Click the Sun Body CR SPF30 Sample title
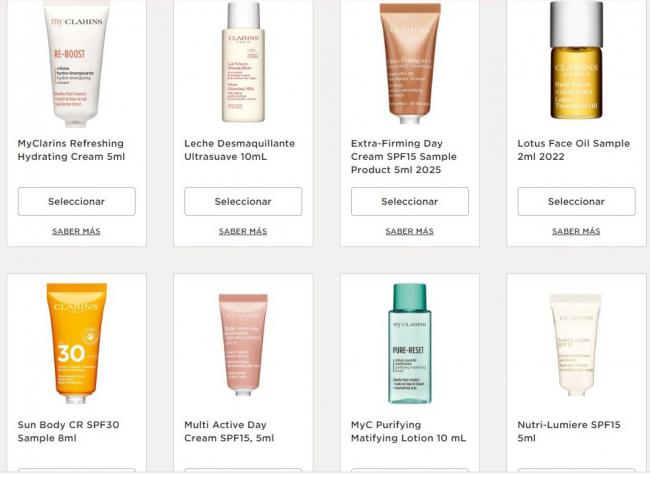The width and height of the screenshot is (650, 479). tap(68, 431)
